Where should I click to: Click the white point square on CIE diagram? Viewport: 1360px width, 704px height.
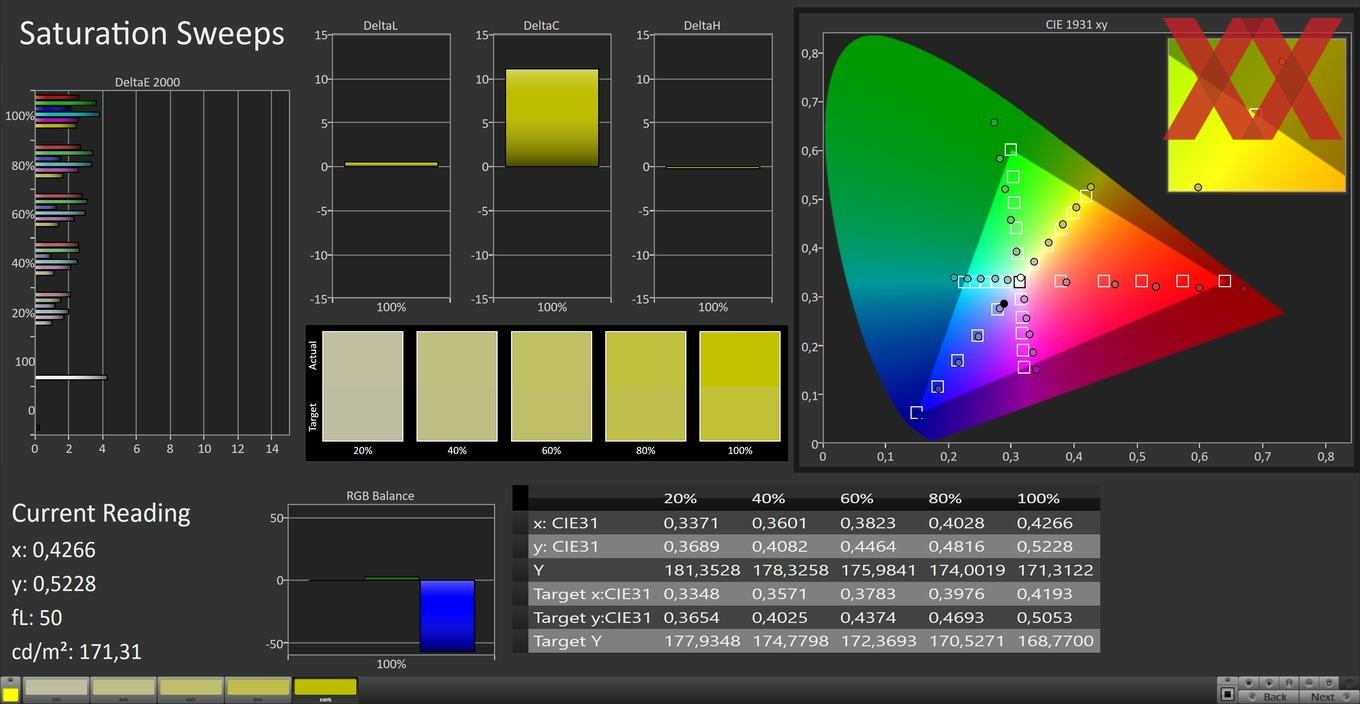pyautogui.click(x=1019, y=282)
